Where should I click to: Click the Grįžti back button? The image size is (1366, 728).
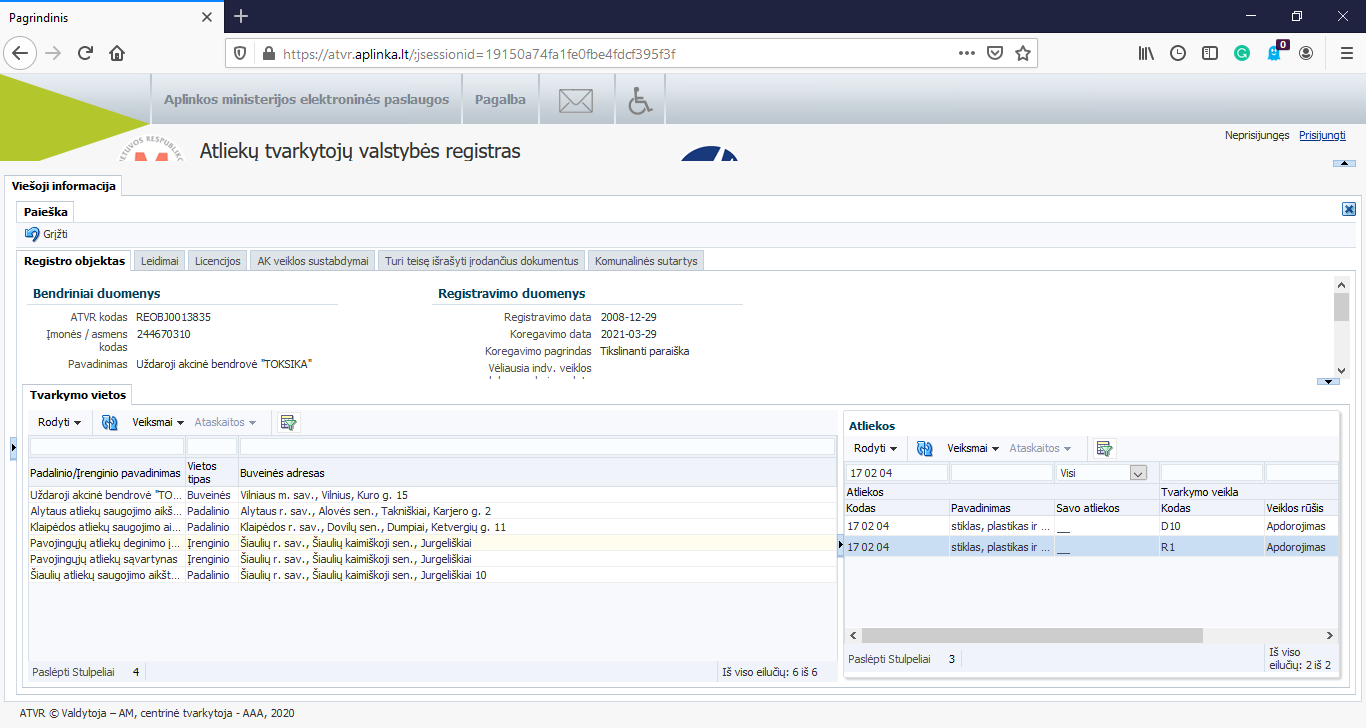(x=46, y=234)
